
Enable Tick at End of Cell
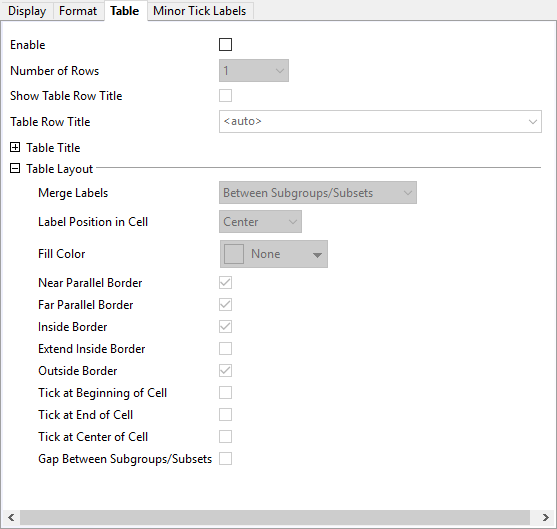coord(225,415)
